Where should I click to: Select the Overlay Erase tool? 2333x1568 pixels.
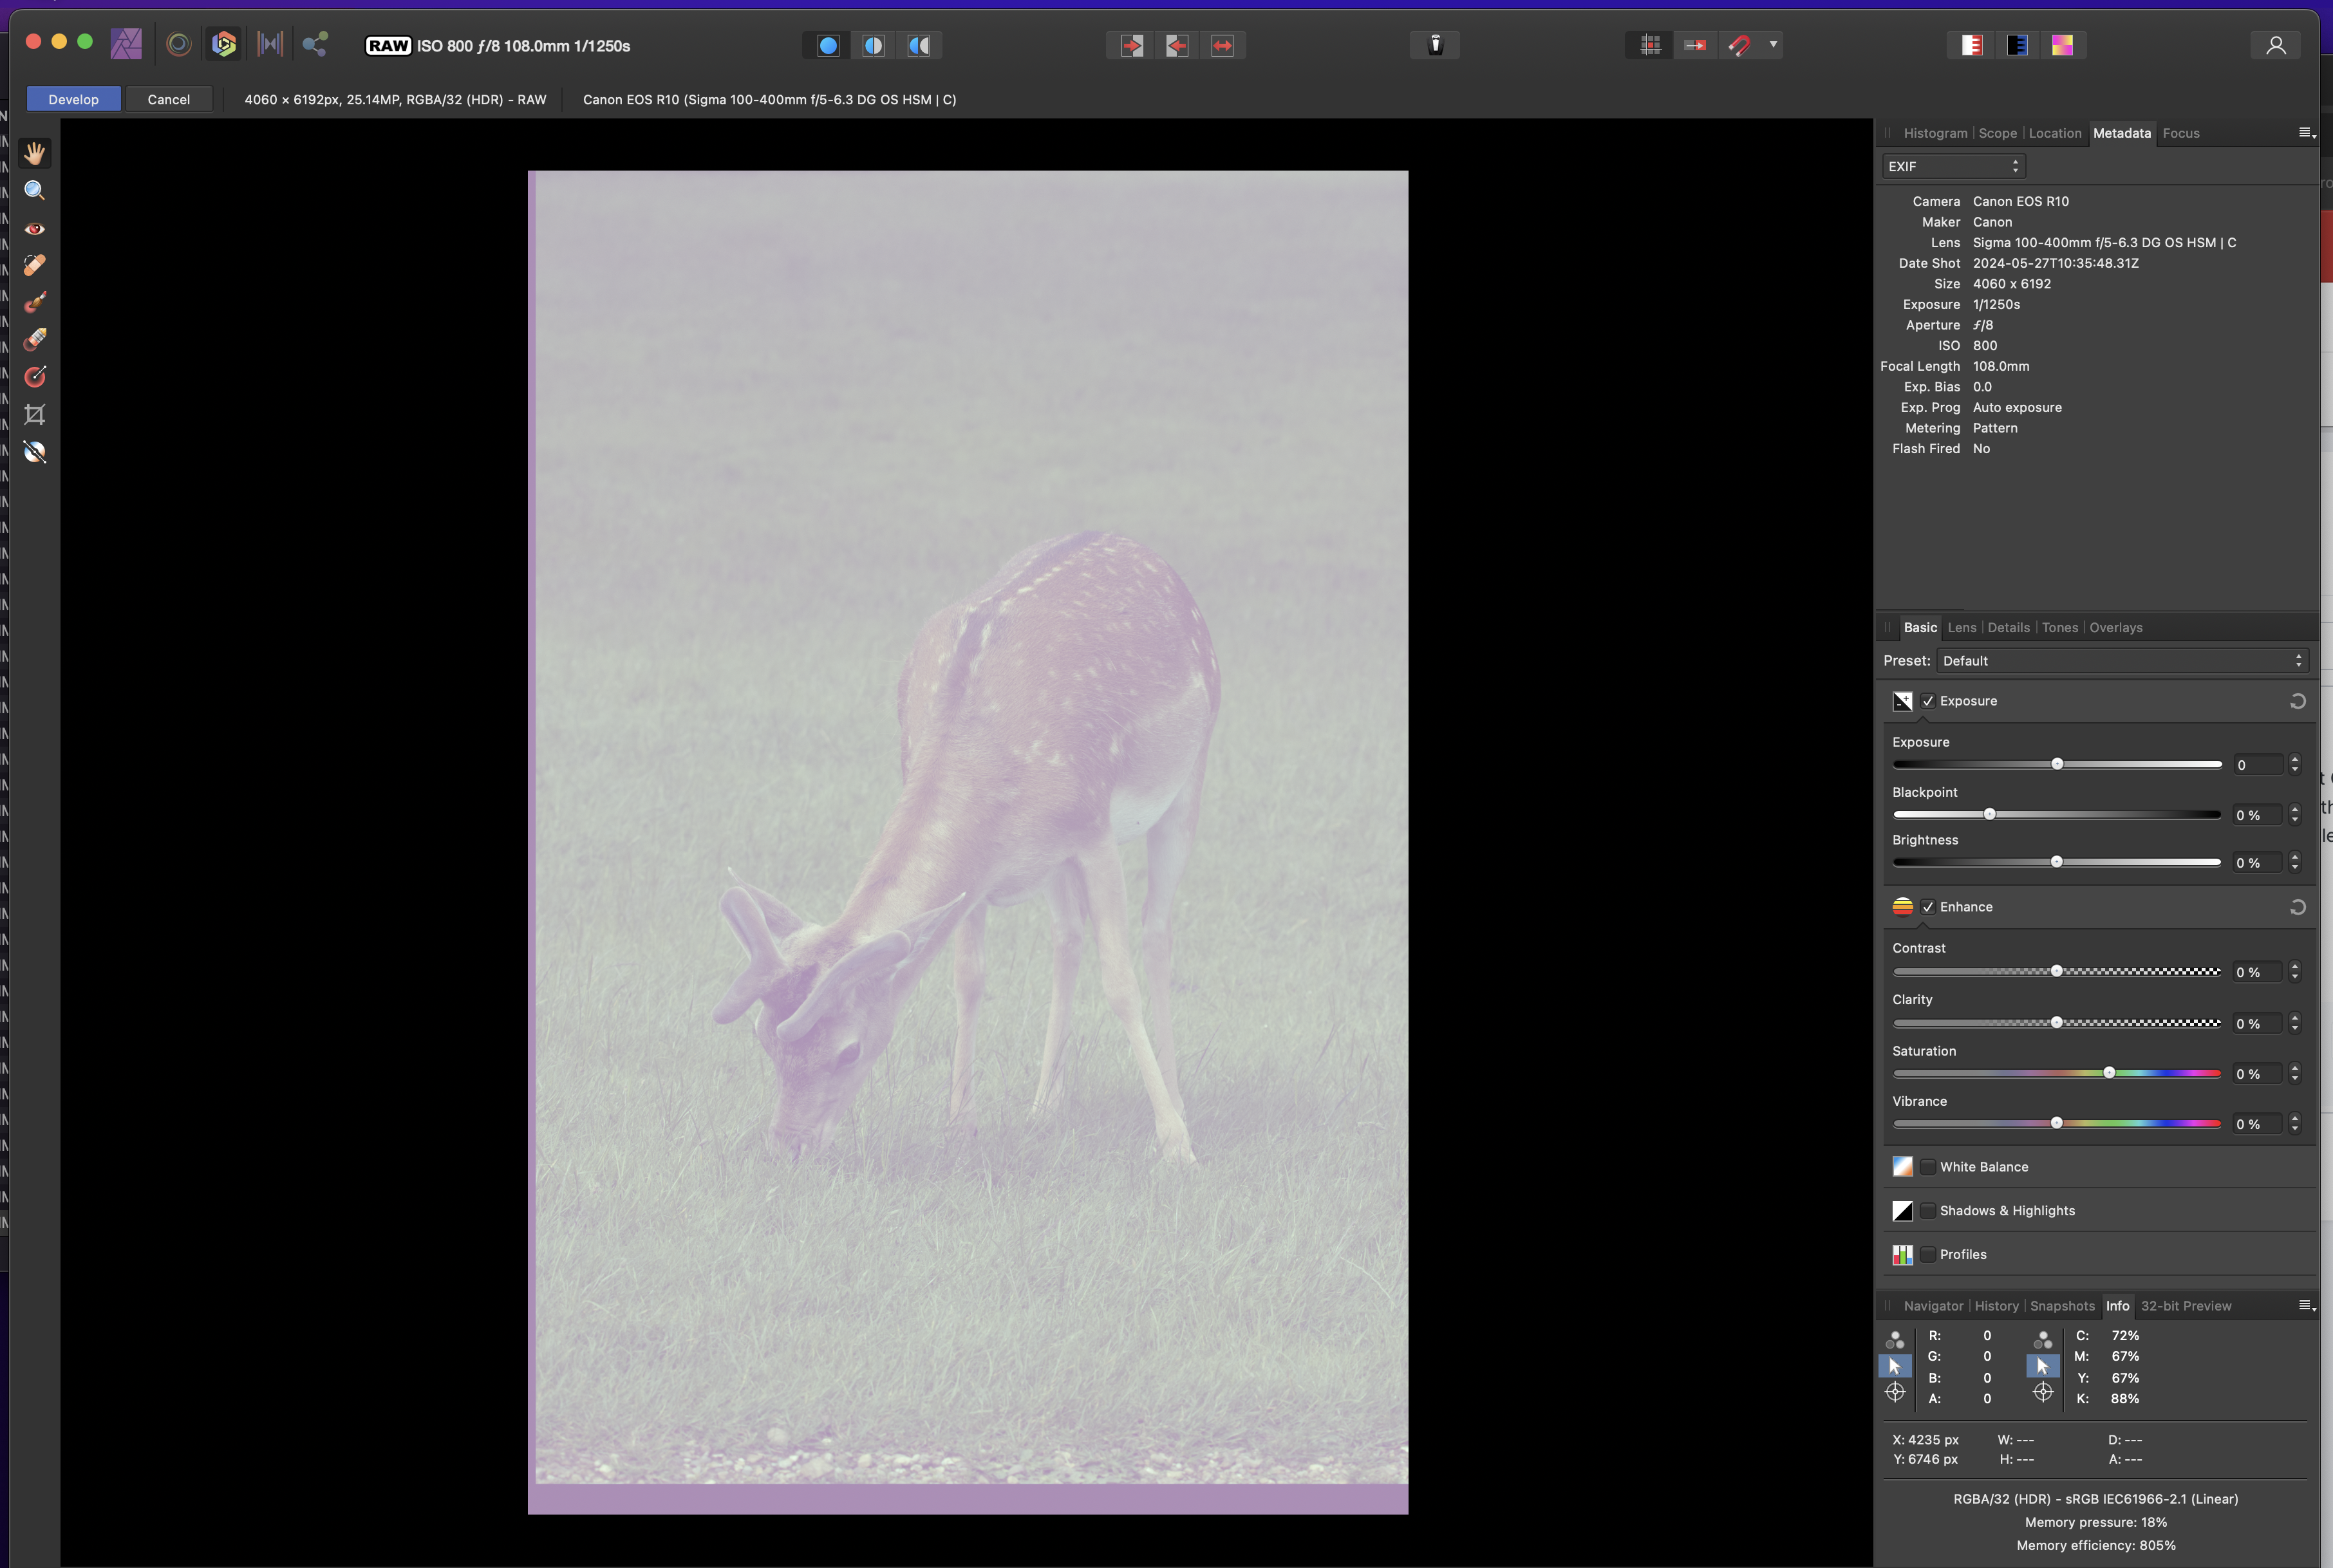tap(34, 339)
